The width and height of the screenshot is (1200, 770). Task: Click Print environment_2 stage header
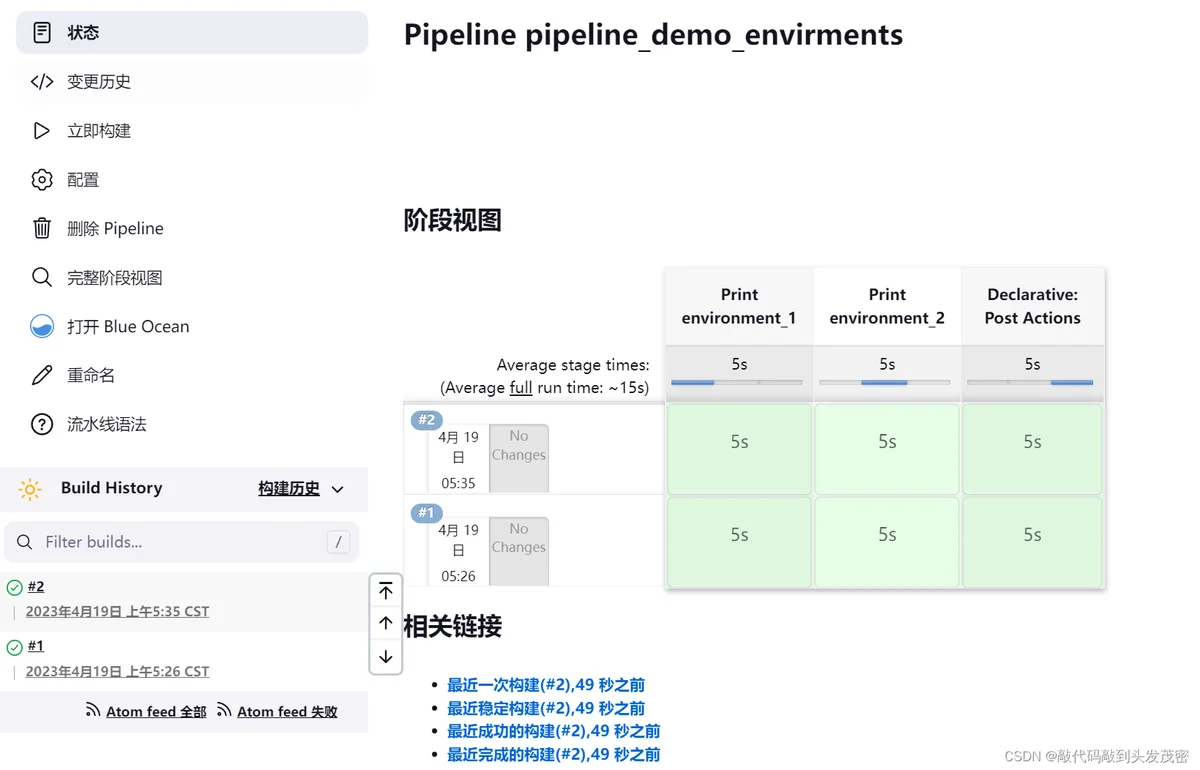click(x=887, y=306)
